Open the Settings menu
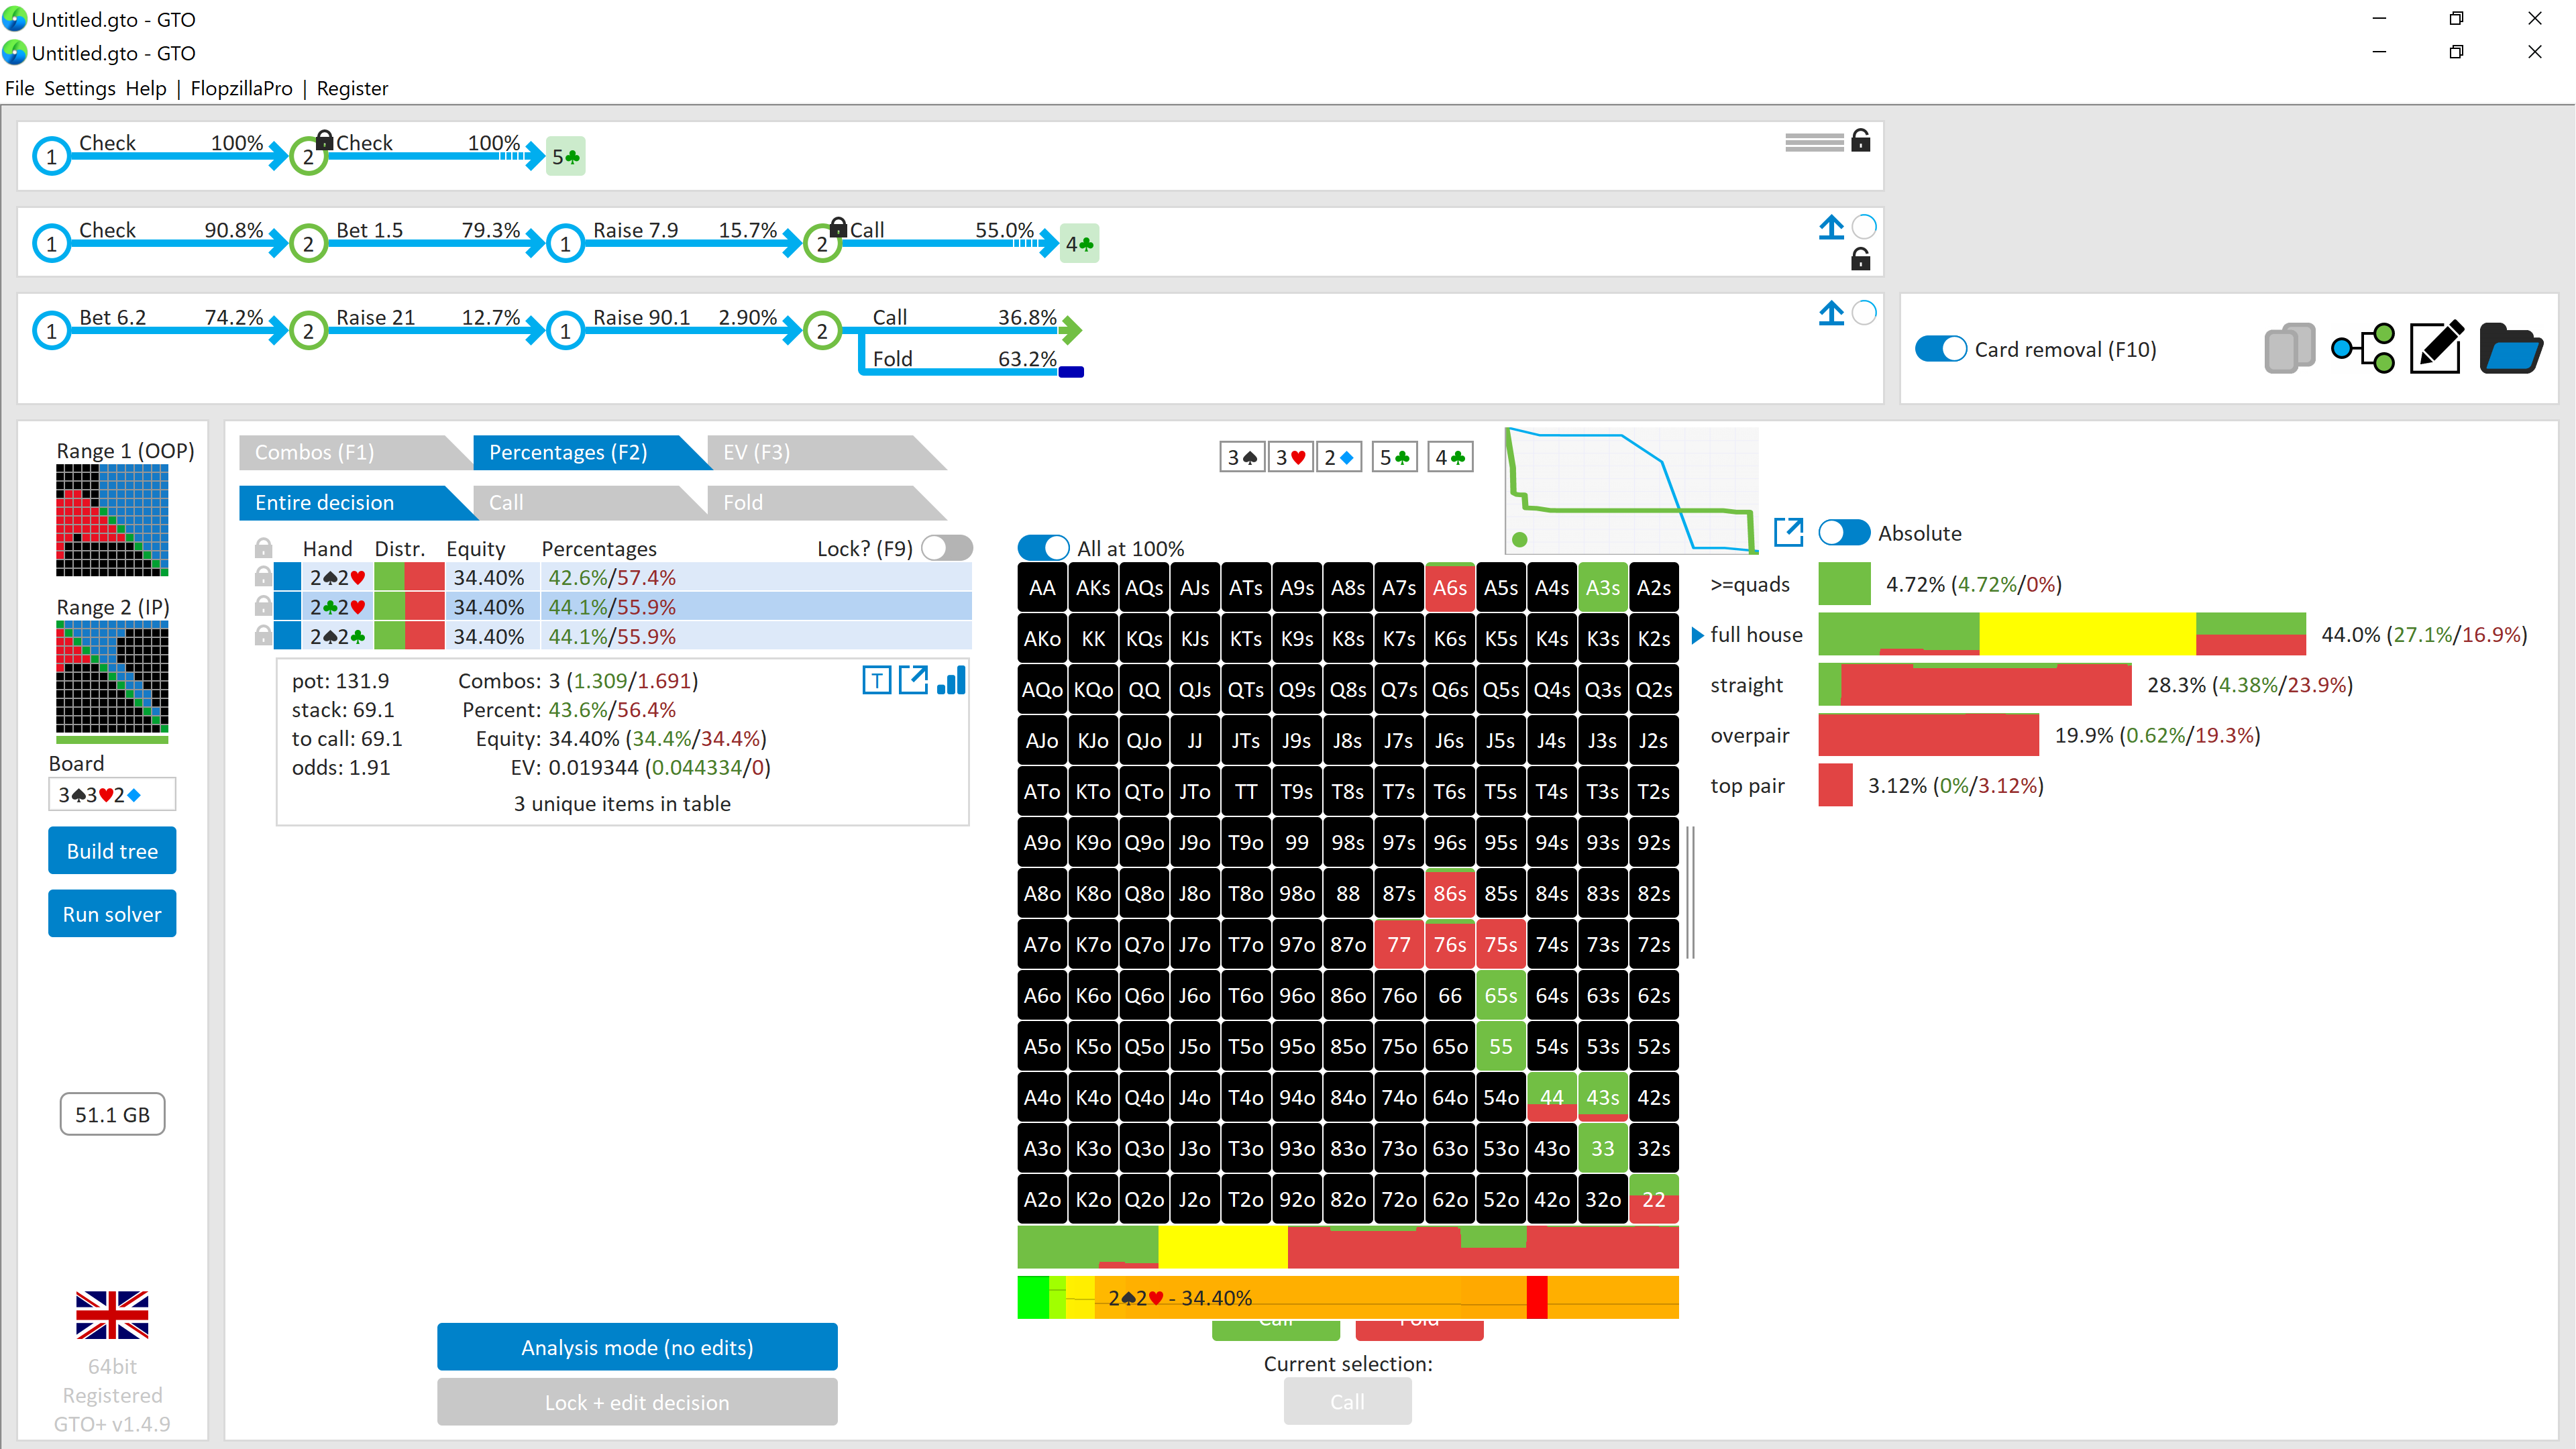 point(79,88)
